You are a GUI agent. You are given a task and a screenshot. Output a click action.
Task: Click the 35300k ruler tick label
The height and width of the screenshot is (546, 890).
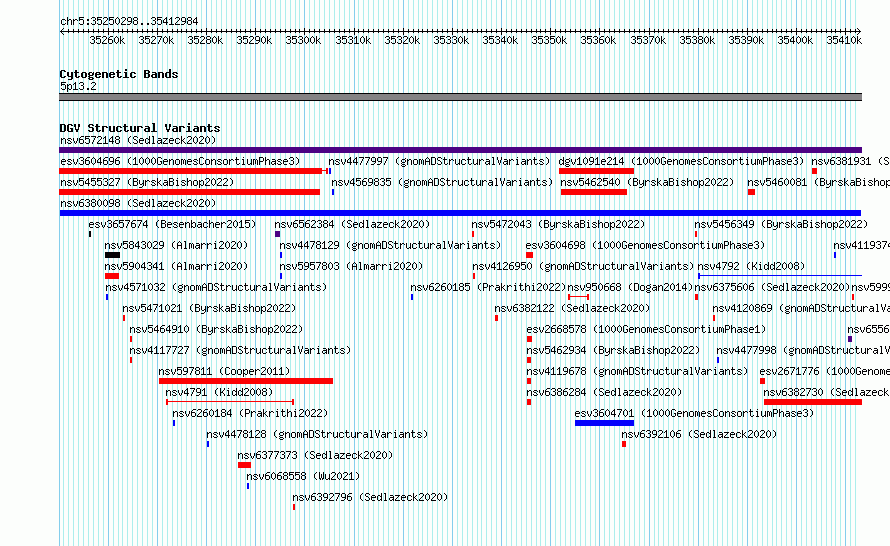pyautogui.click(x=303, y=40)
